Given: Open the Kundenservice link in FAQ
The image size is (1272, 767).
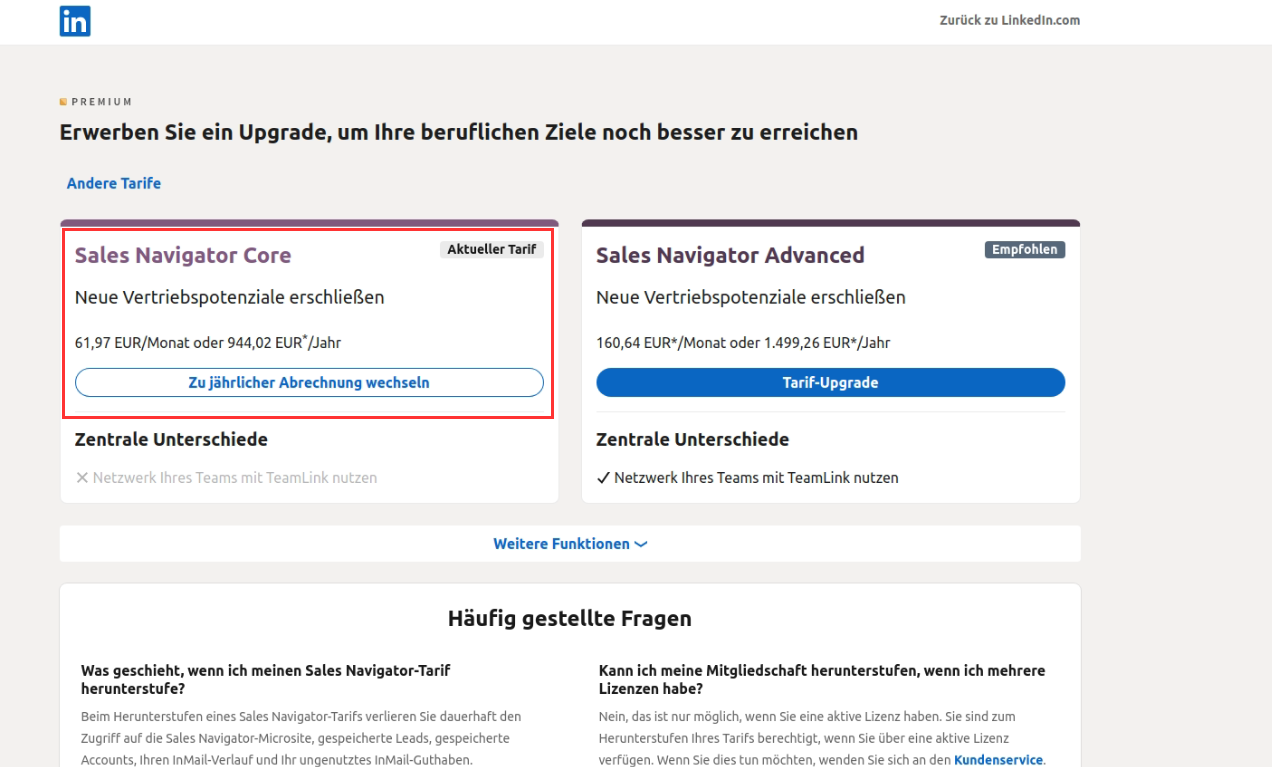Looking at the screenshot, I should point(998,760).
